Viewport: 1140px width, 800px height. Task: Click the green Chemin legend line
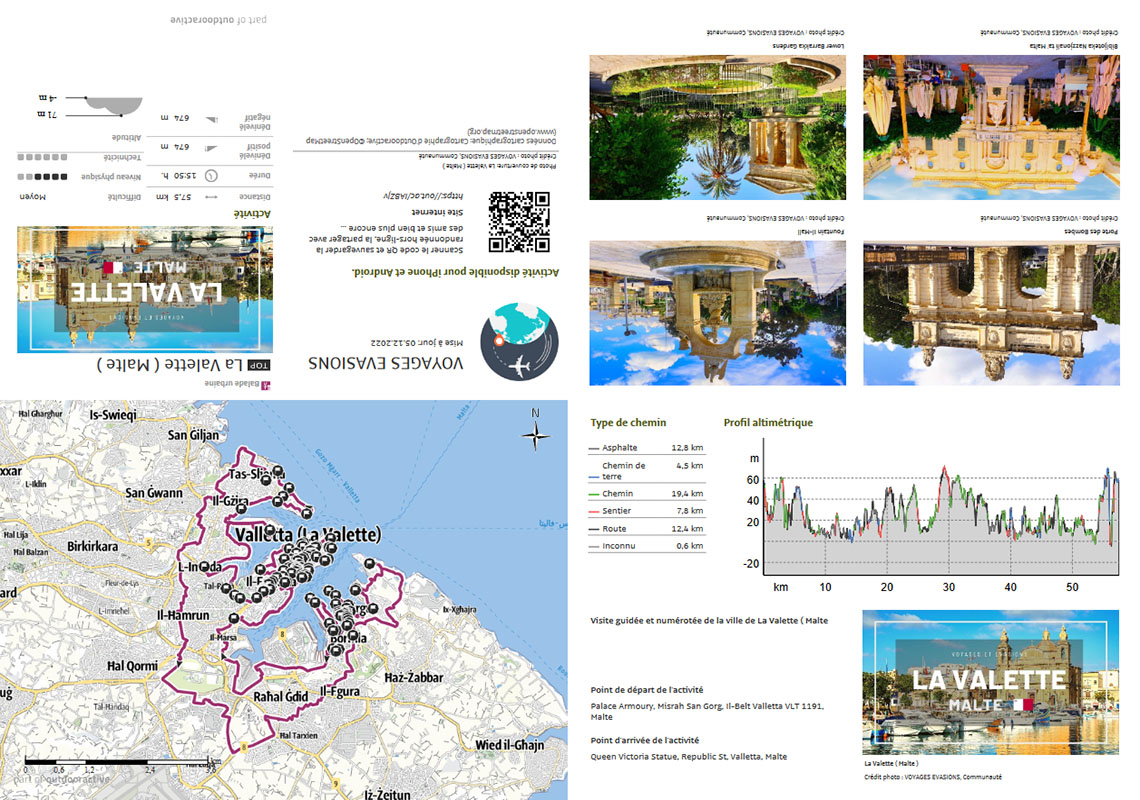[594, 494]
